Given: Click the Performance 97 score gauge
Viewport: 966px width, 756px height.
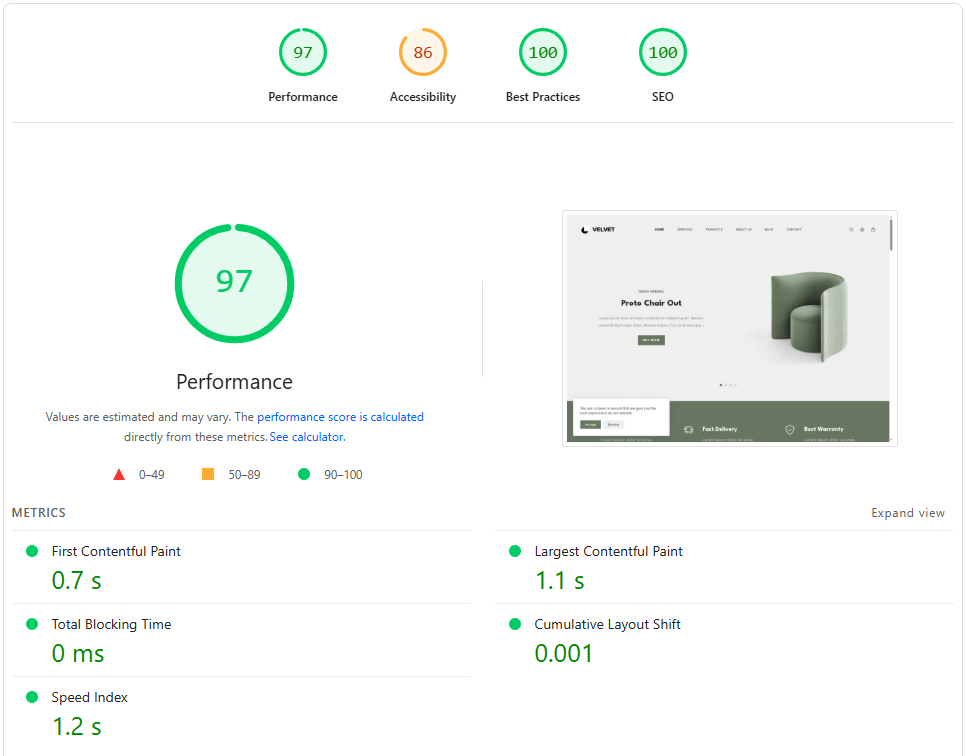Looking at the screenshot, I should [x=303, y=53].
